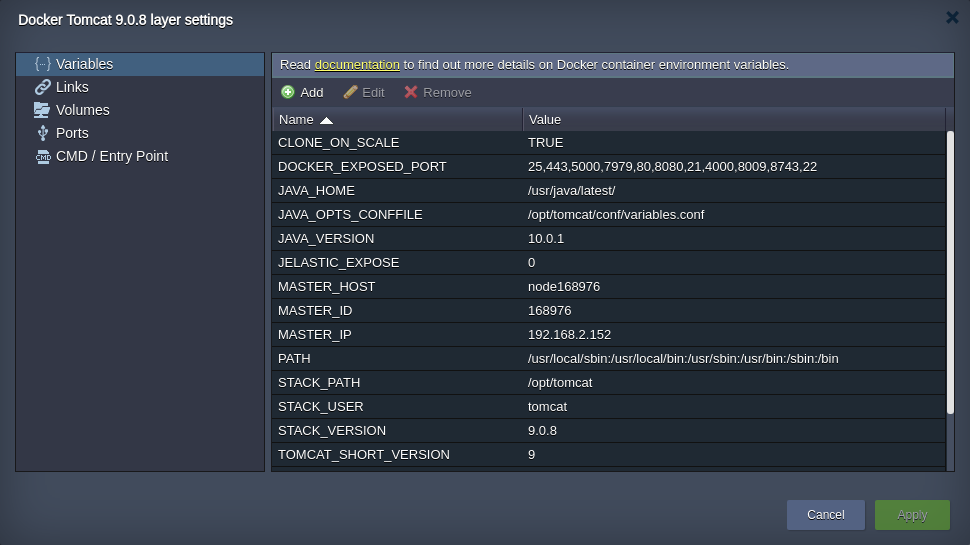
Task: Click the /opt/tomcat/conf/variables.conf value
Action: pyautogui.click(x=616, y=215)
